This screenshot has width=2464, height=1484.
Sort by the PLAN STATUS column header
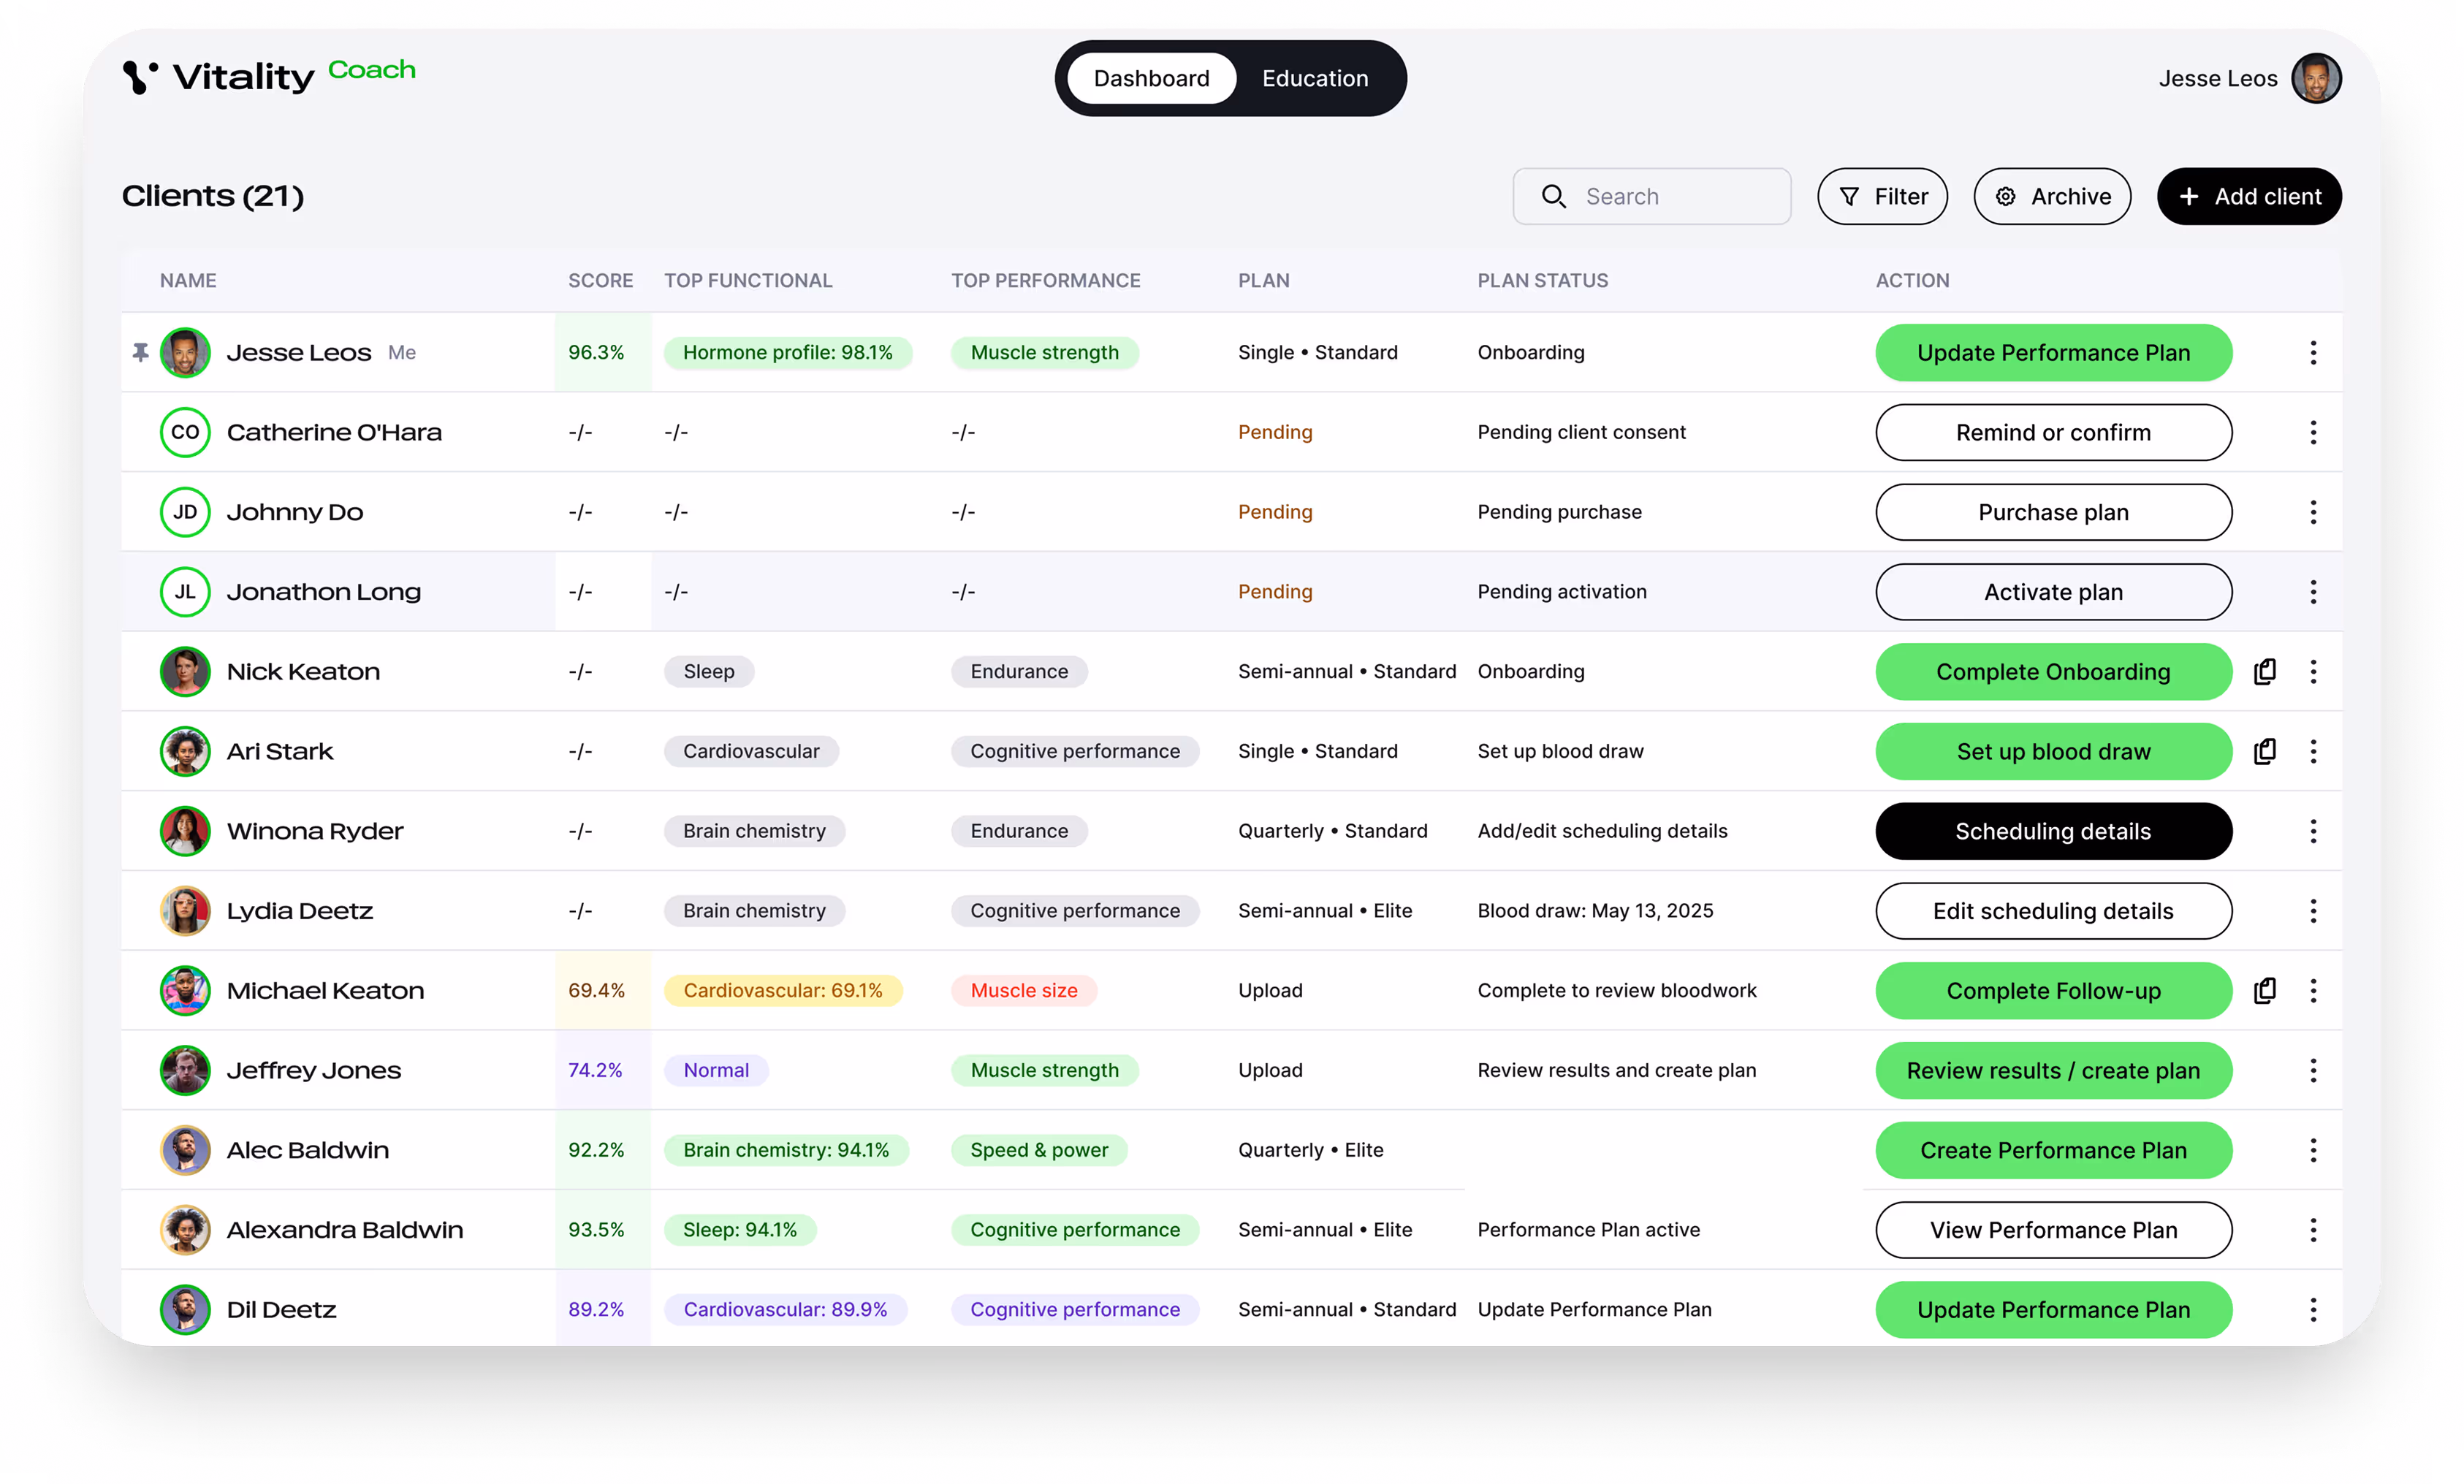coord(1542,280)
